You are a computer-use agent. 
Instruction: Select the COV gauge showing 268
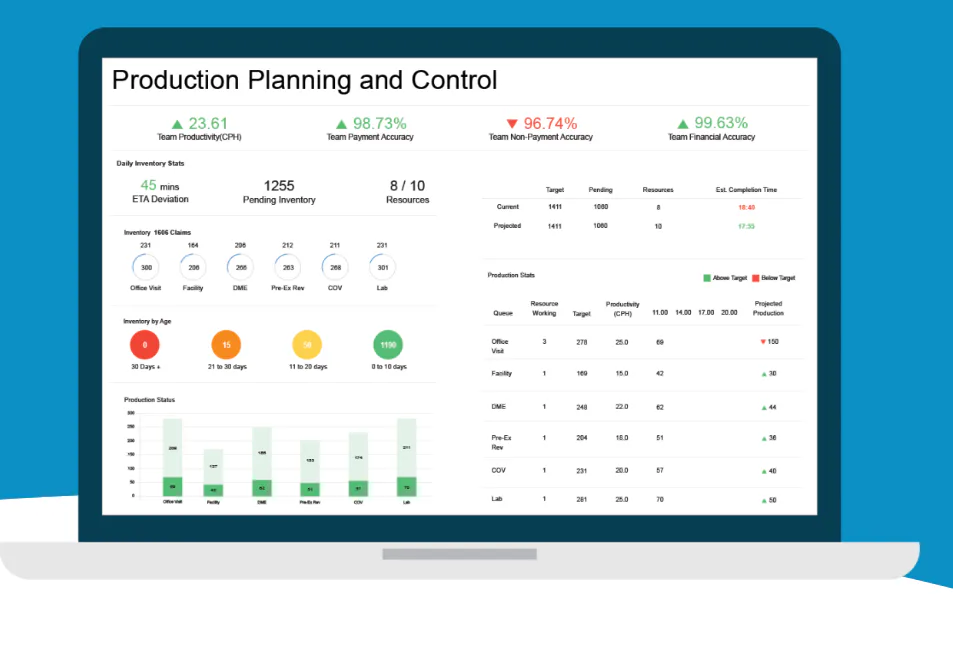coord(335,267)
